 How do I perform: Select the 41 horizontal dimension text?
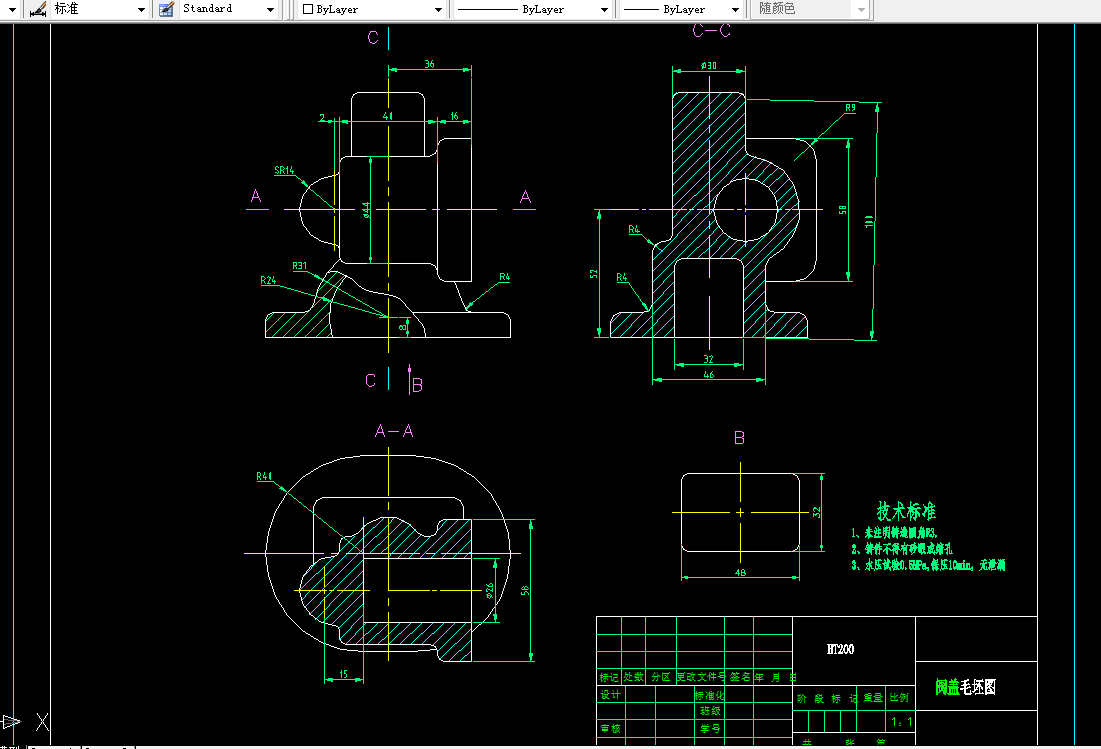[x=388, y=116]
